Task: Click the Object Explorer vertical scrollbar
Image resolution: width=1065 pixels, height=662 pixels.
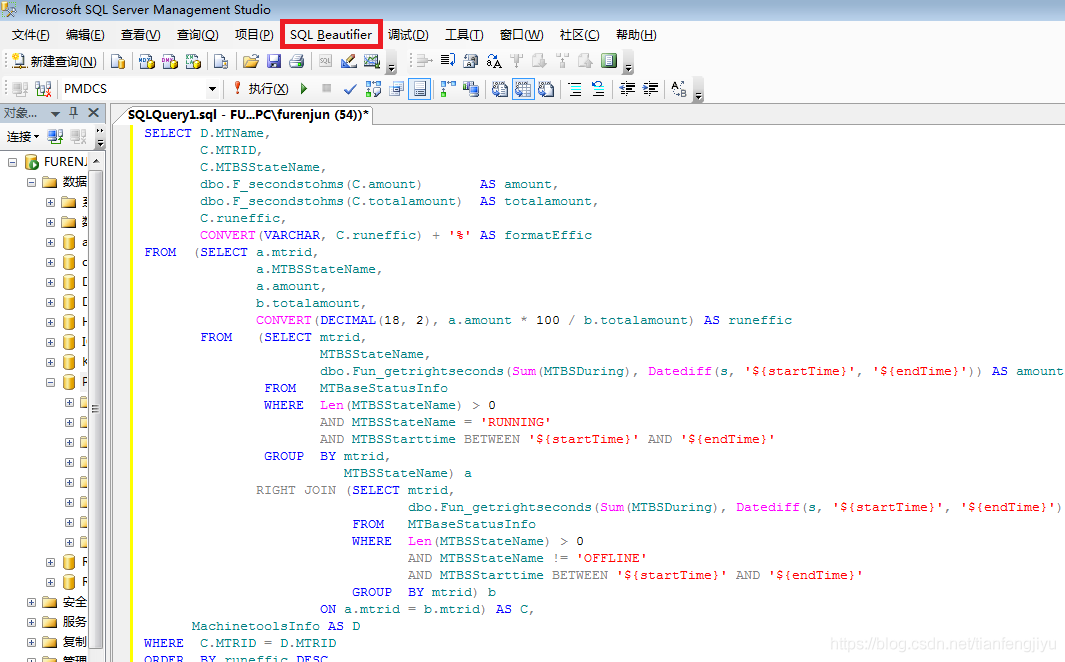Action: pos(96,408)
